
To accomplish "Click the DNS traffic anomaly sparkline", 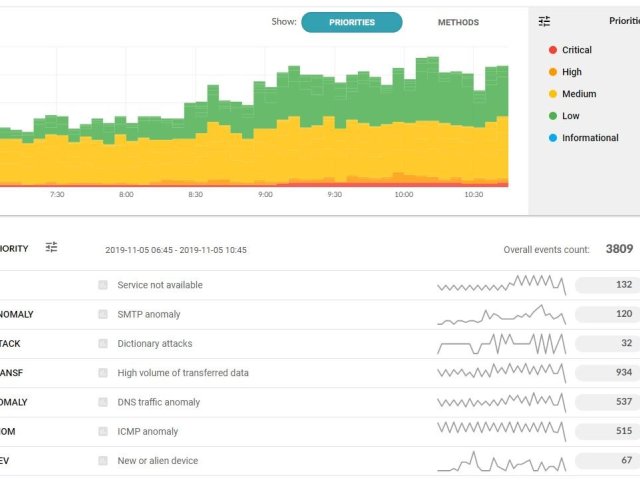I will point(502,402).
